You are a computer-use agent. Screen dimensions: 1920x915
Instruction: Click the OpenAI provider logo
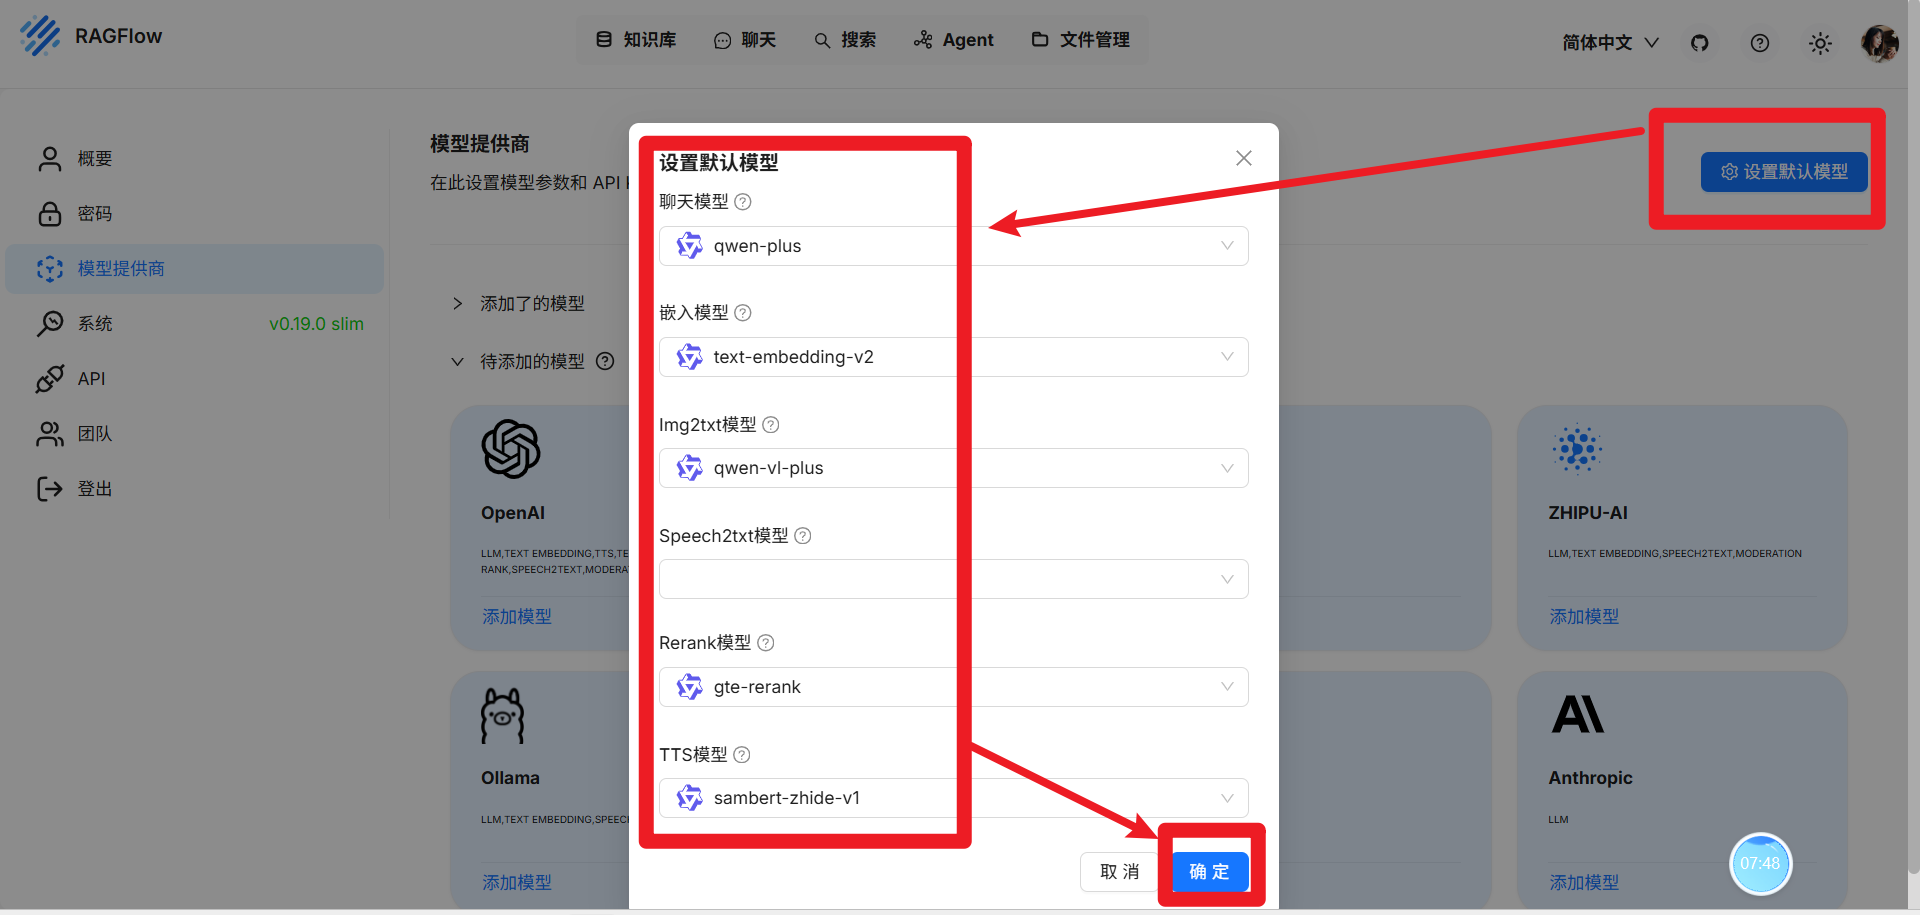(511, 449)
